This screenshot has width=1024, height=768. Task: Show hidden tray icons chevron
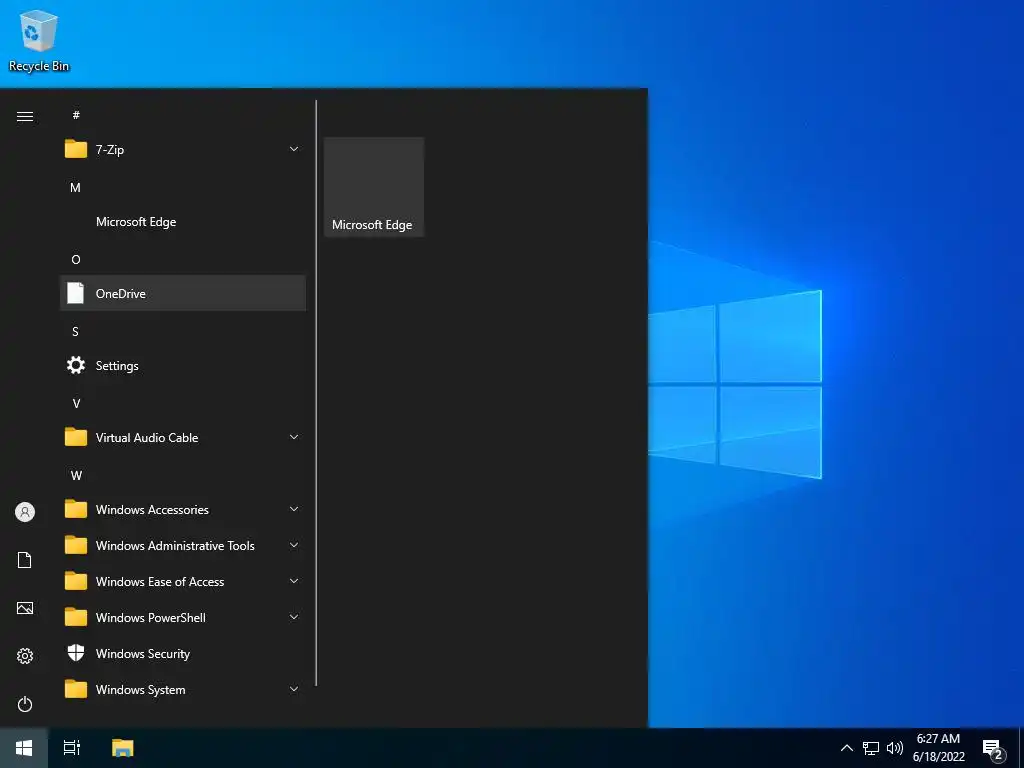pyautogui.click(x=846, y=748)
